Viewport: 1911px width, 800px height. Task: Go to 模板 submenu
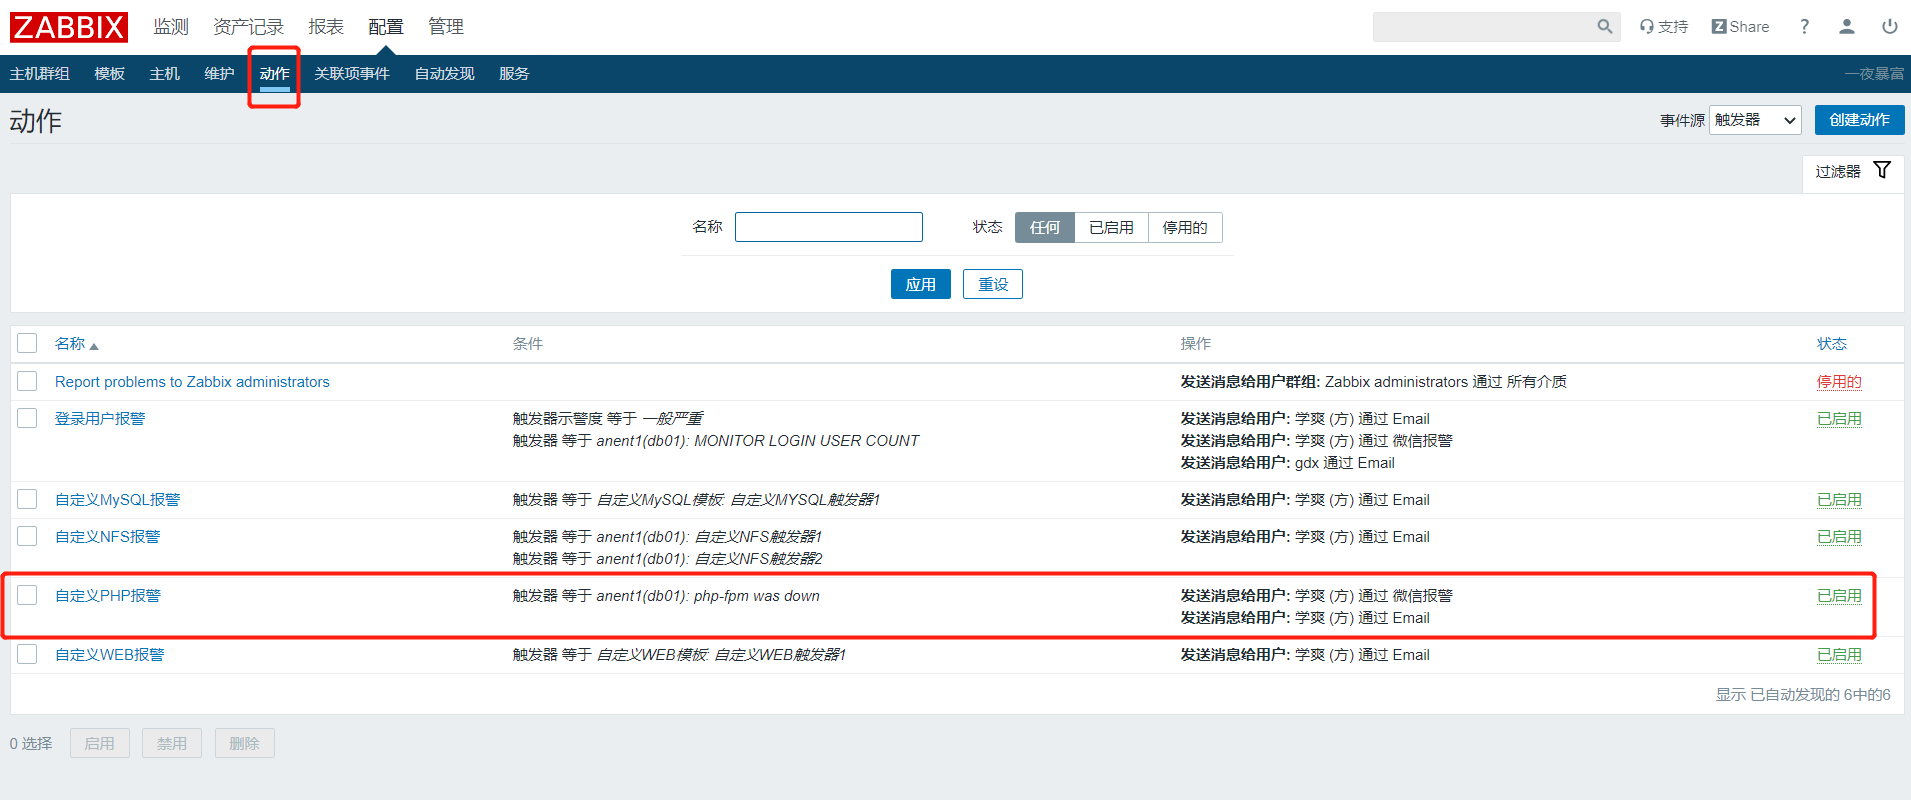110,74
